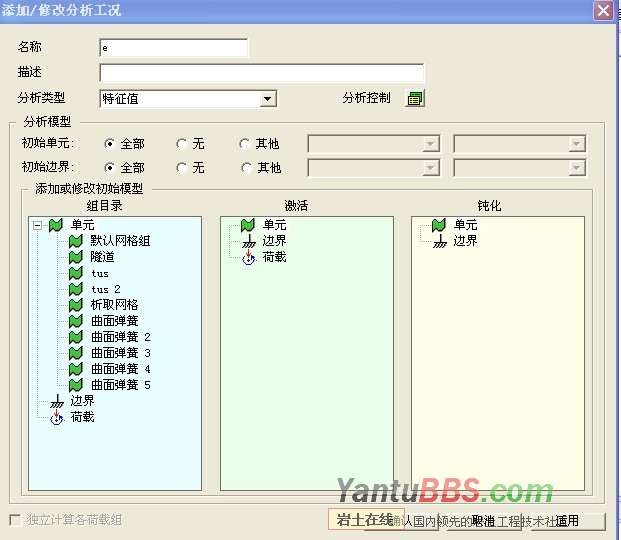Select 边界 boundary node in 组目录 tree
This screenshot has width=621, height=540.
pyautogui.click(x=82, y=401)
